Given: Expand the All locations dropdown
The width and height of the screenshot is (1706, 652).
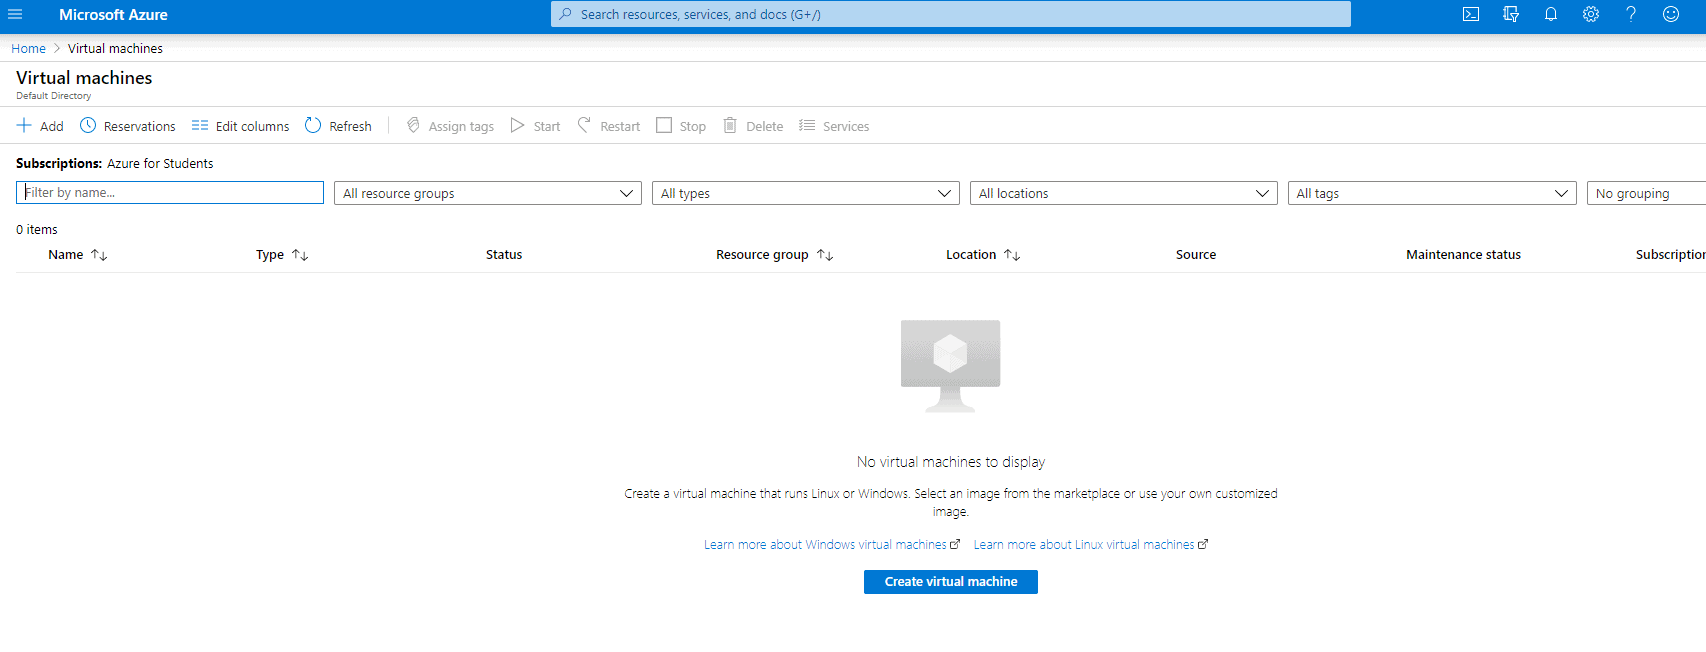Looking at the screenshot, I should (x=1124, y=193).
